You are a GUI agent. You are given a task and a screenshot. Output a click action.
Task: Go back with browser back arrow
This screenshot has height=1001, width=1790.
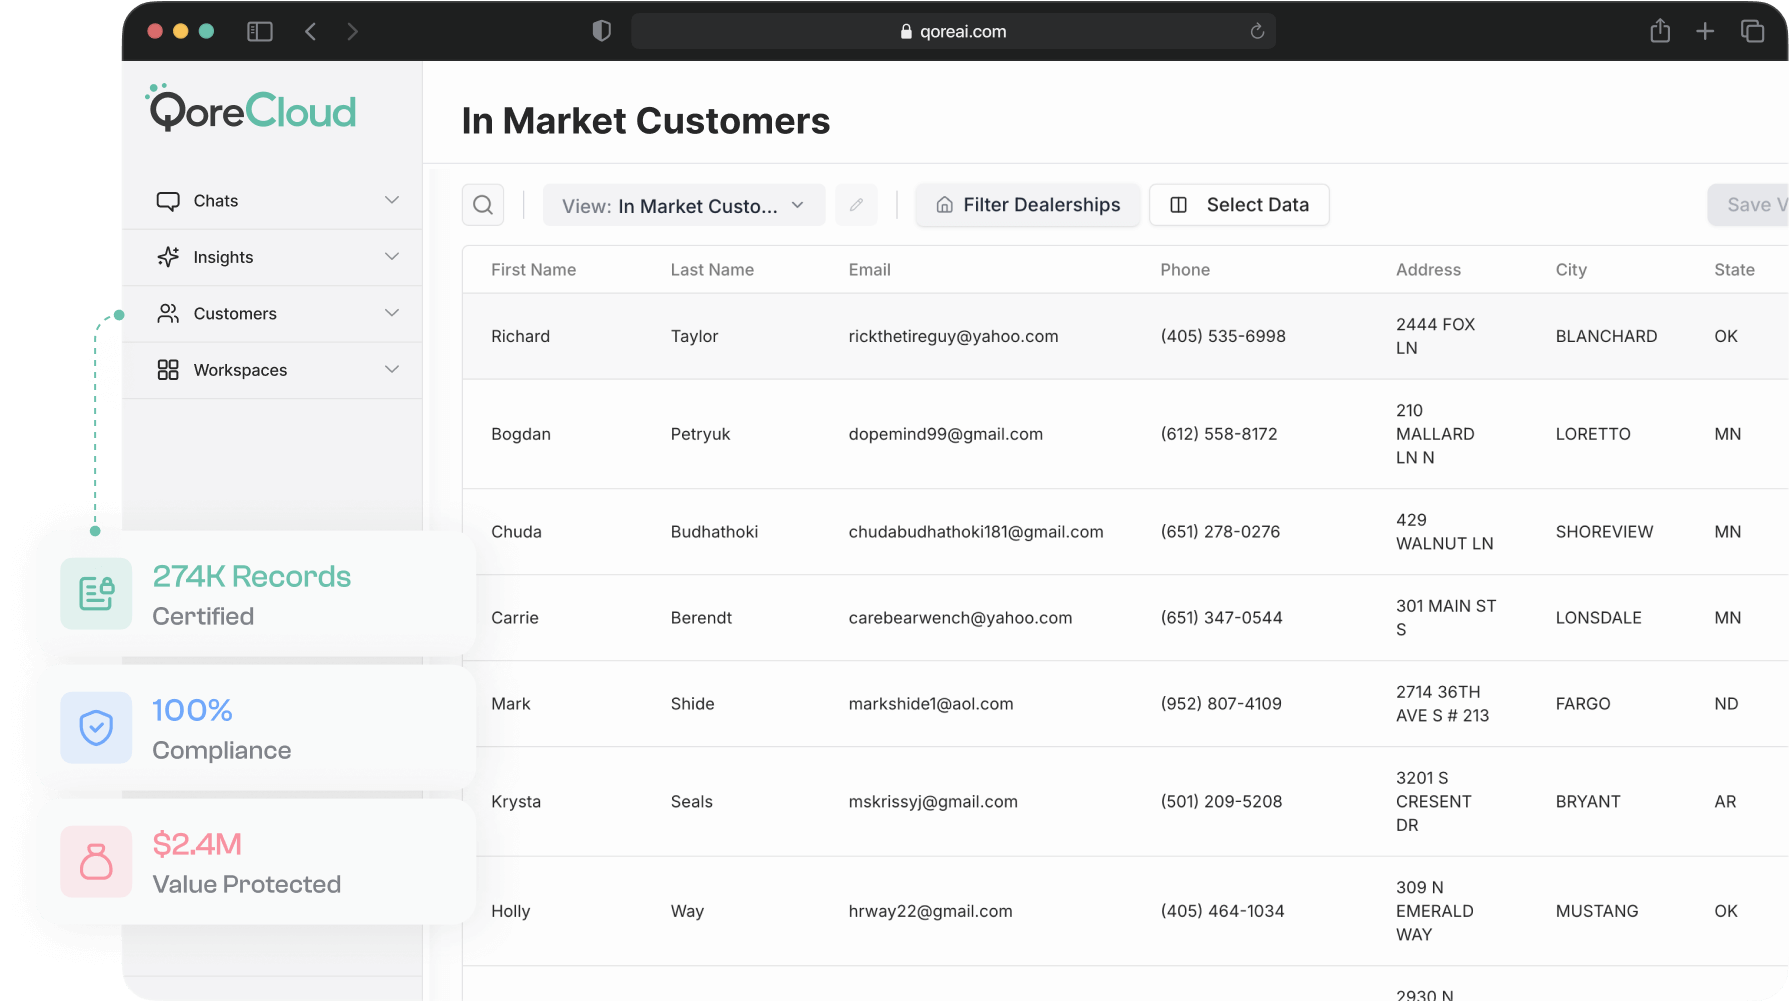(x=311, y=32)
